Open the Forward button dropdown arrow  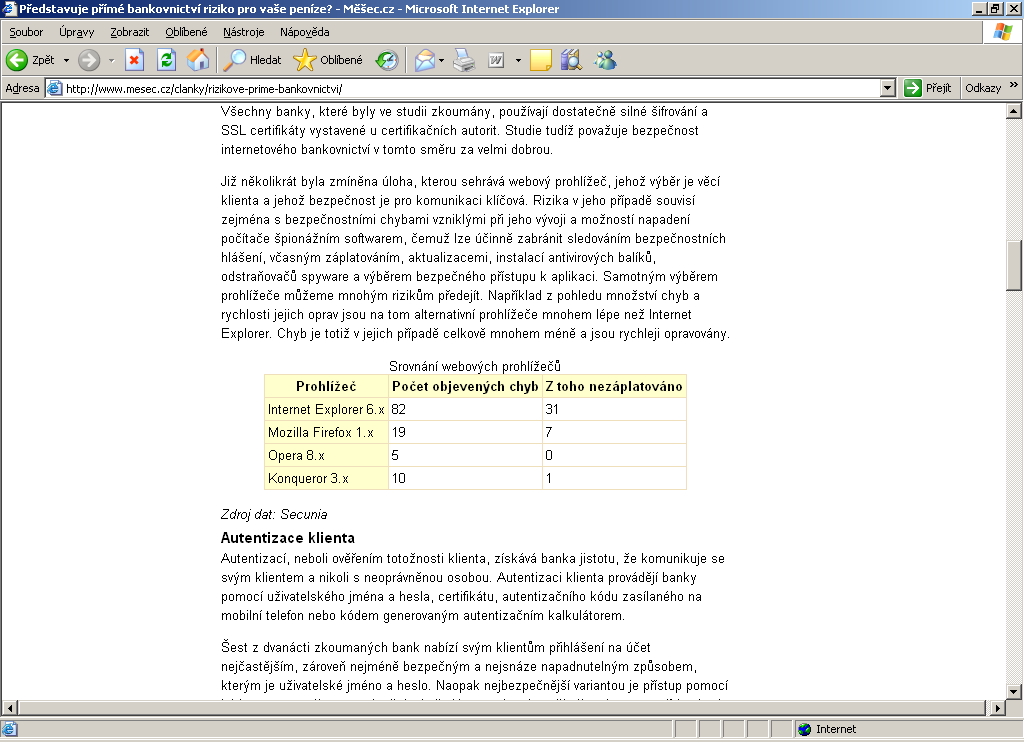(111, 61)
